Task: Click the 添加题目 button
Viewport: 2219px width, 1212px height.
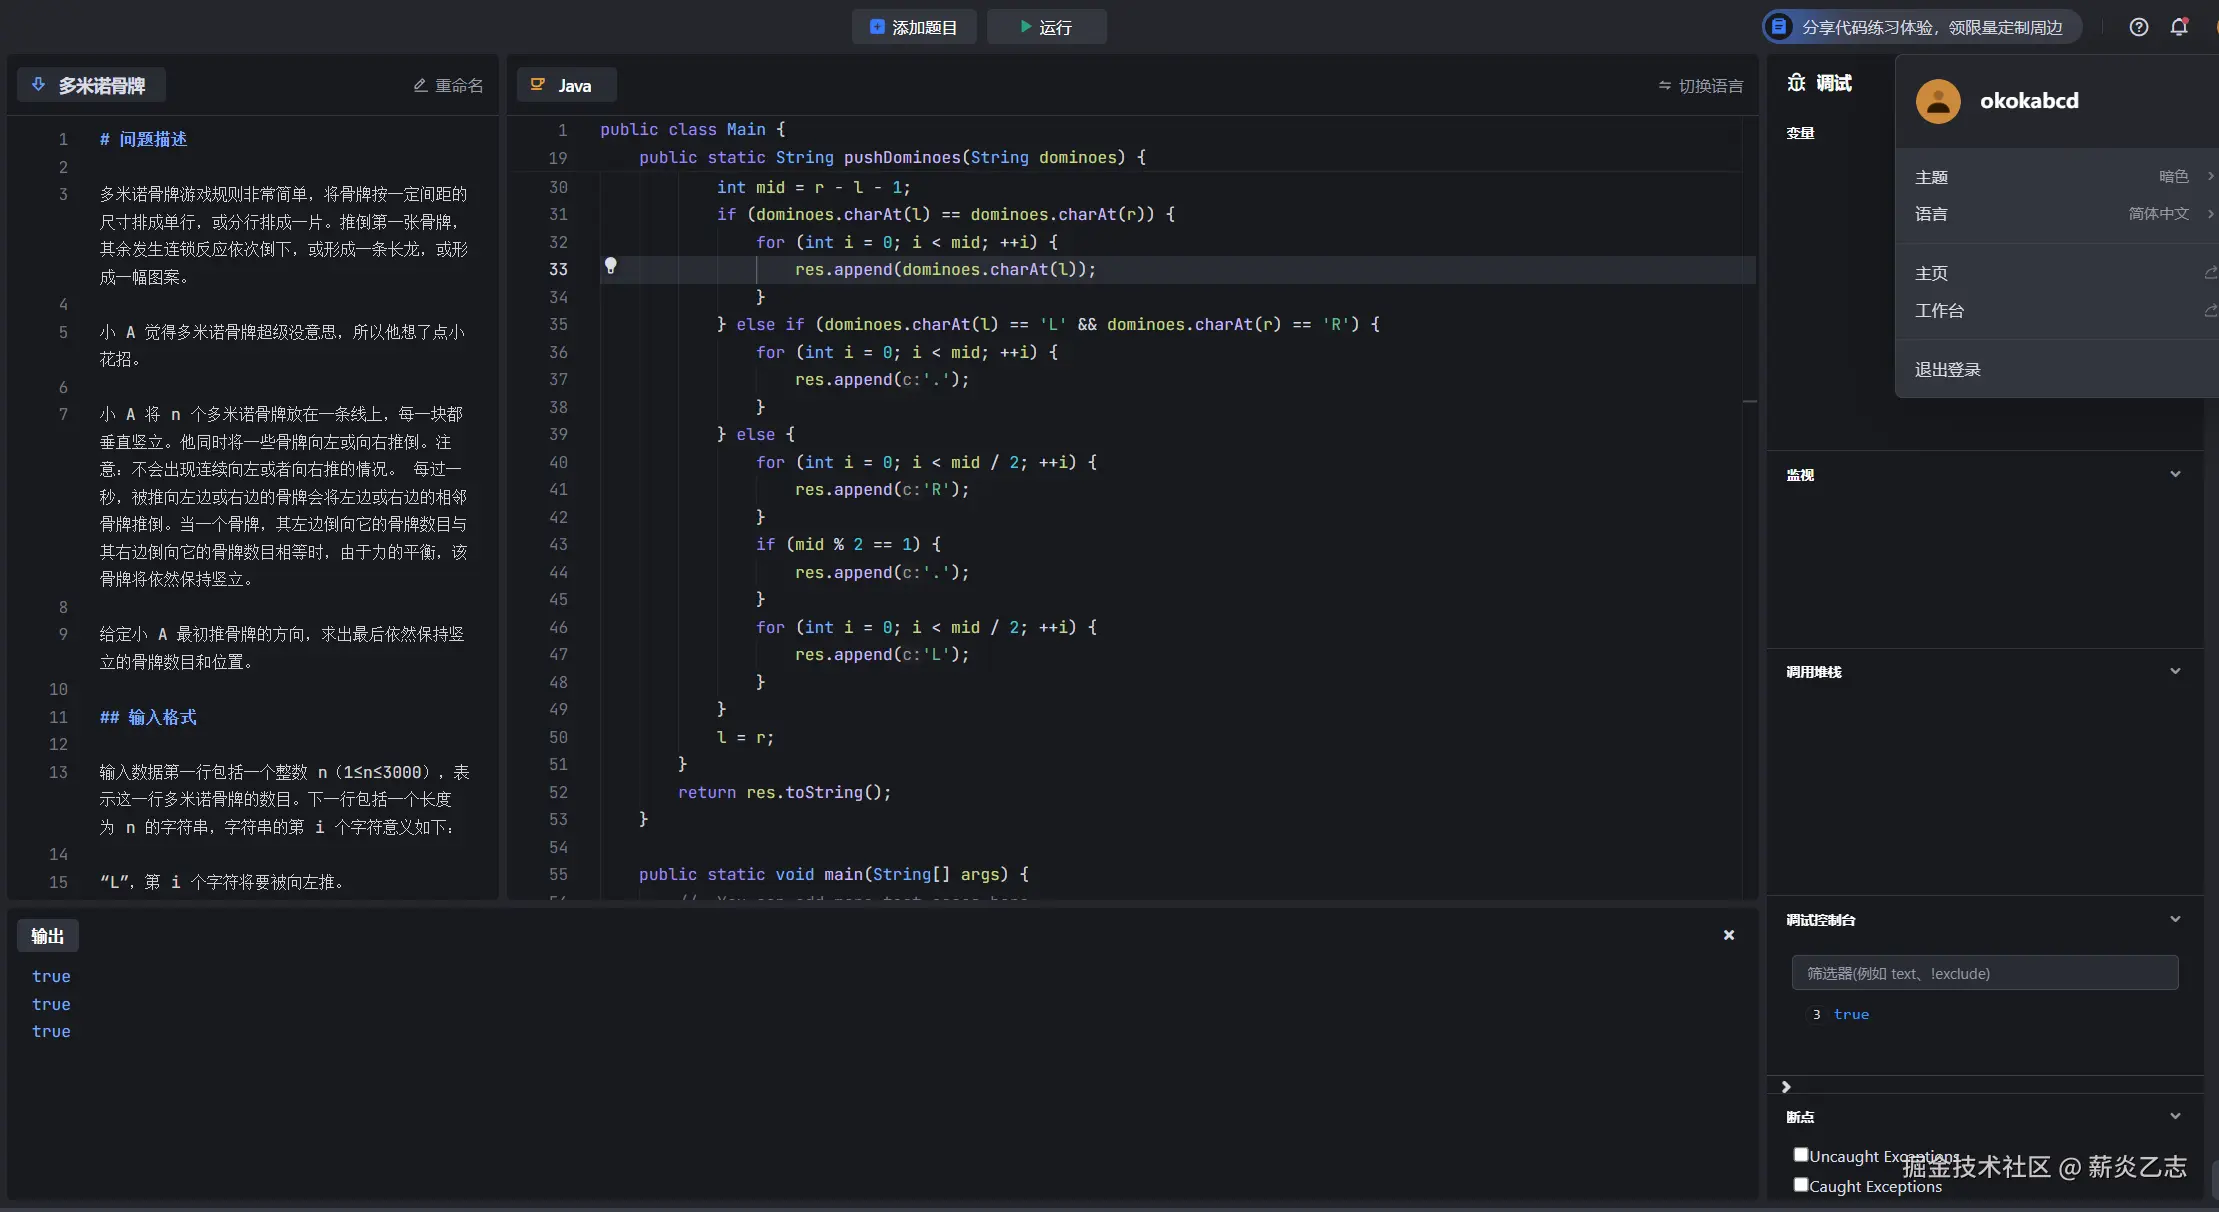Action: pyautogui.click(x=913, y=27)
